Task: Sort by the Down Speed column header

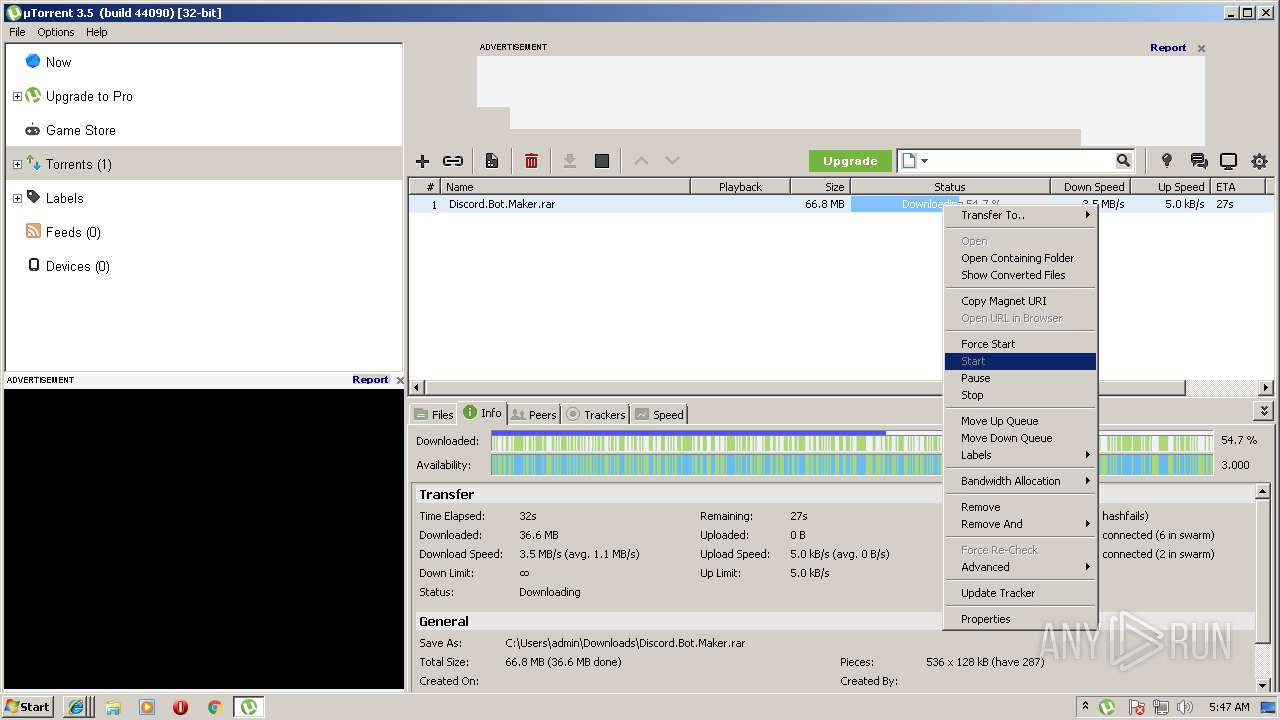Action: [x=1090, y=187]
